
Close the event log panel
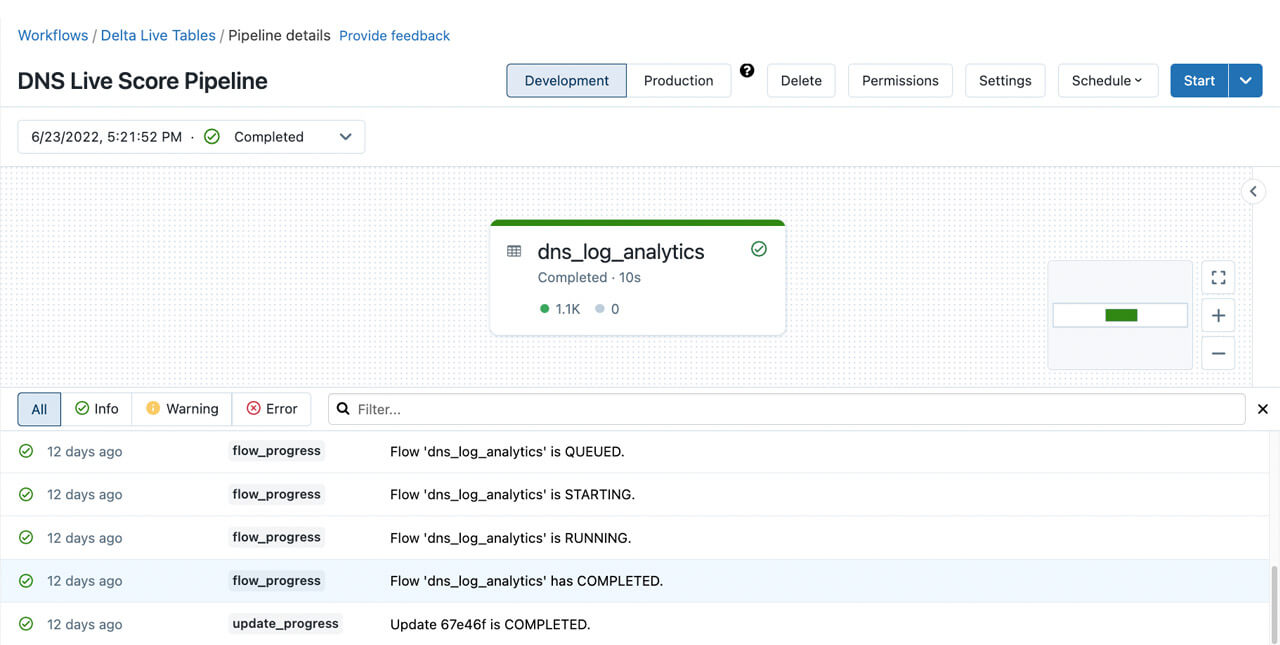click(x=1262, y=409)
